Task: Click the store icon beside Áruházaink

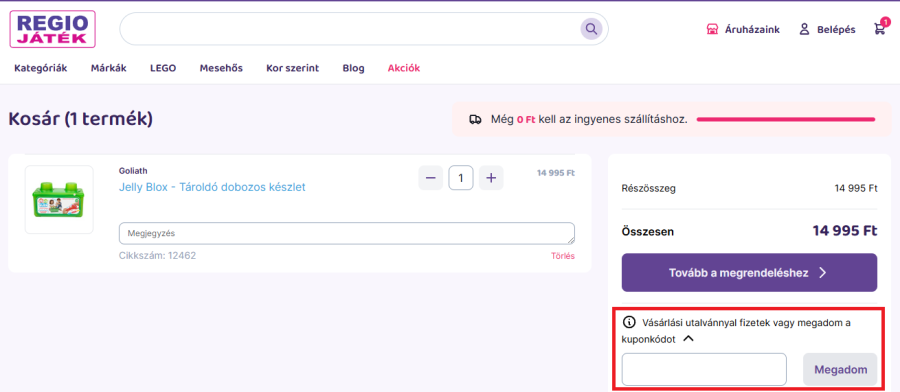Action: pos(712,29)
